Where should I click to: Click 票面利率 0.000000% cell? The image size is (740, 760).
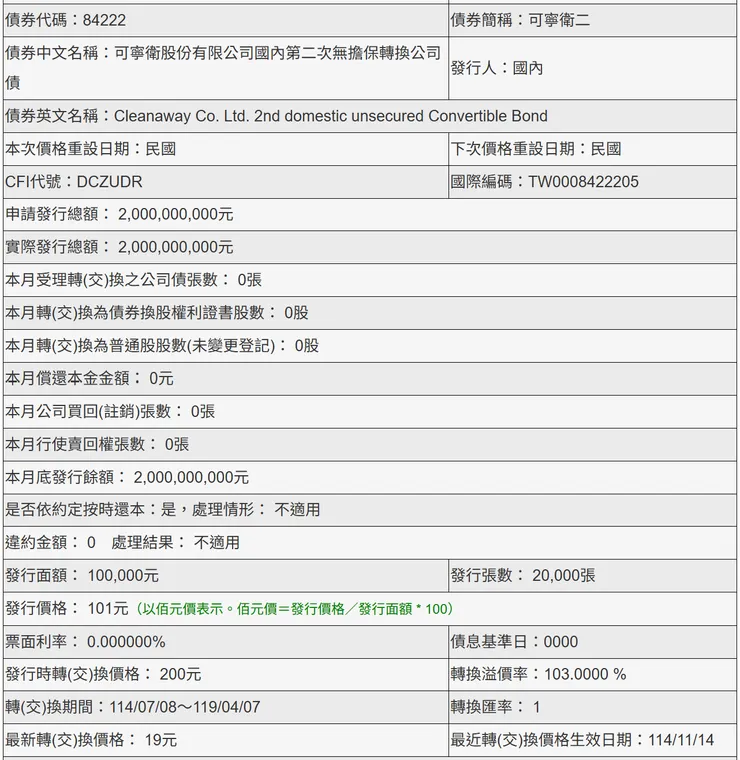226,642
